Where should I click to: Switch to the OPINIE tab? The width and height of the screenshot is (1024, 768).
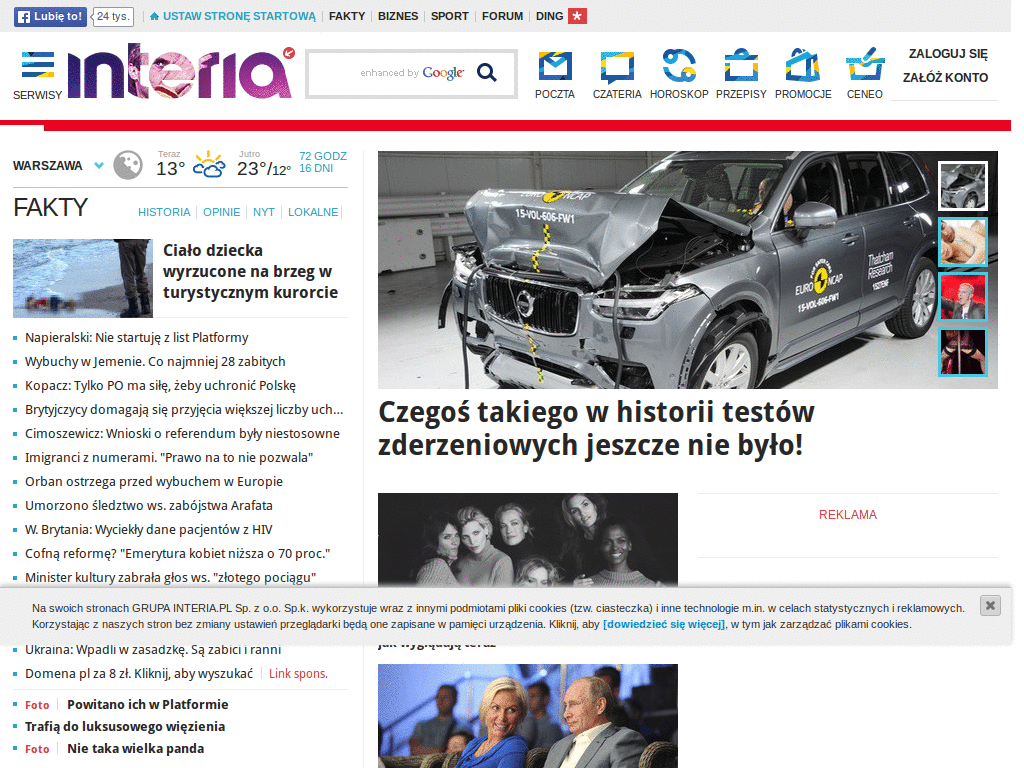pyautogui.click(x=221, y=212)
